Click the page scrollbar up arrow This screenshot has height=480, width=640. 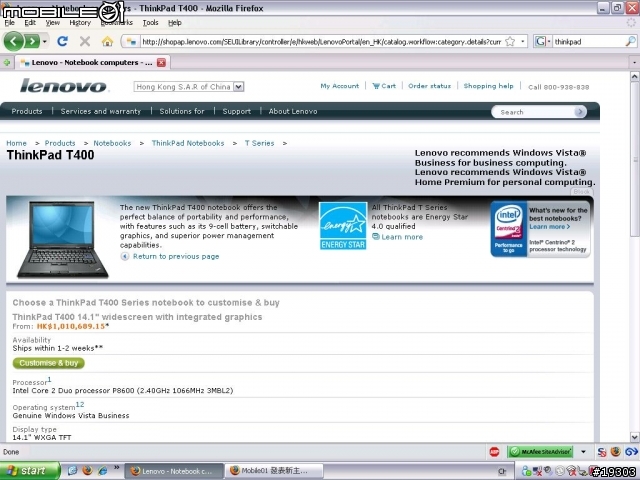(x=635, y=76)
